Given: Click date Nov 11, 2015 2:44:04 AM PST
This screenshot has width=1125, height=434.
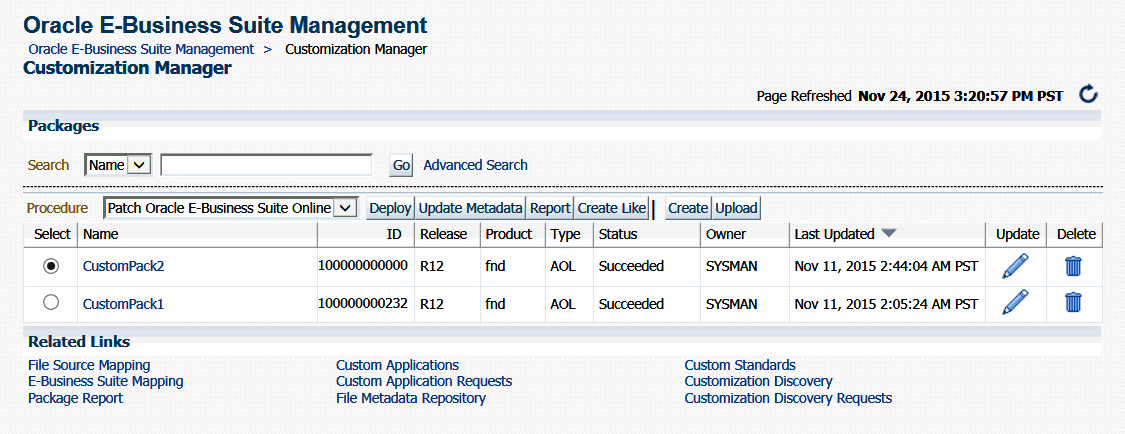Looking at the screenshot, I should (x=886, y=266).
